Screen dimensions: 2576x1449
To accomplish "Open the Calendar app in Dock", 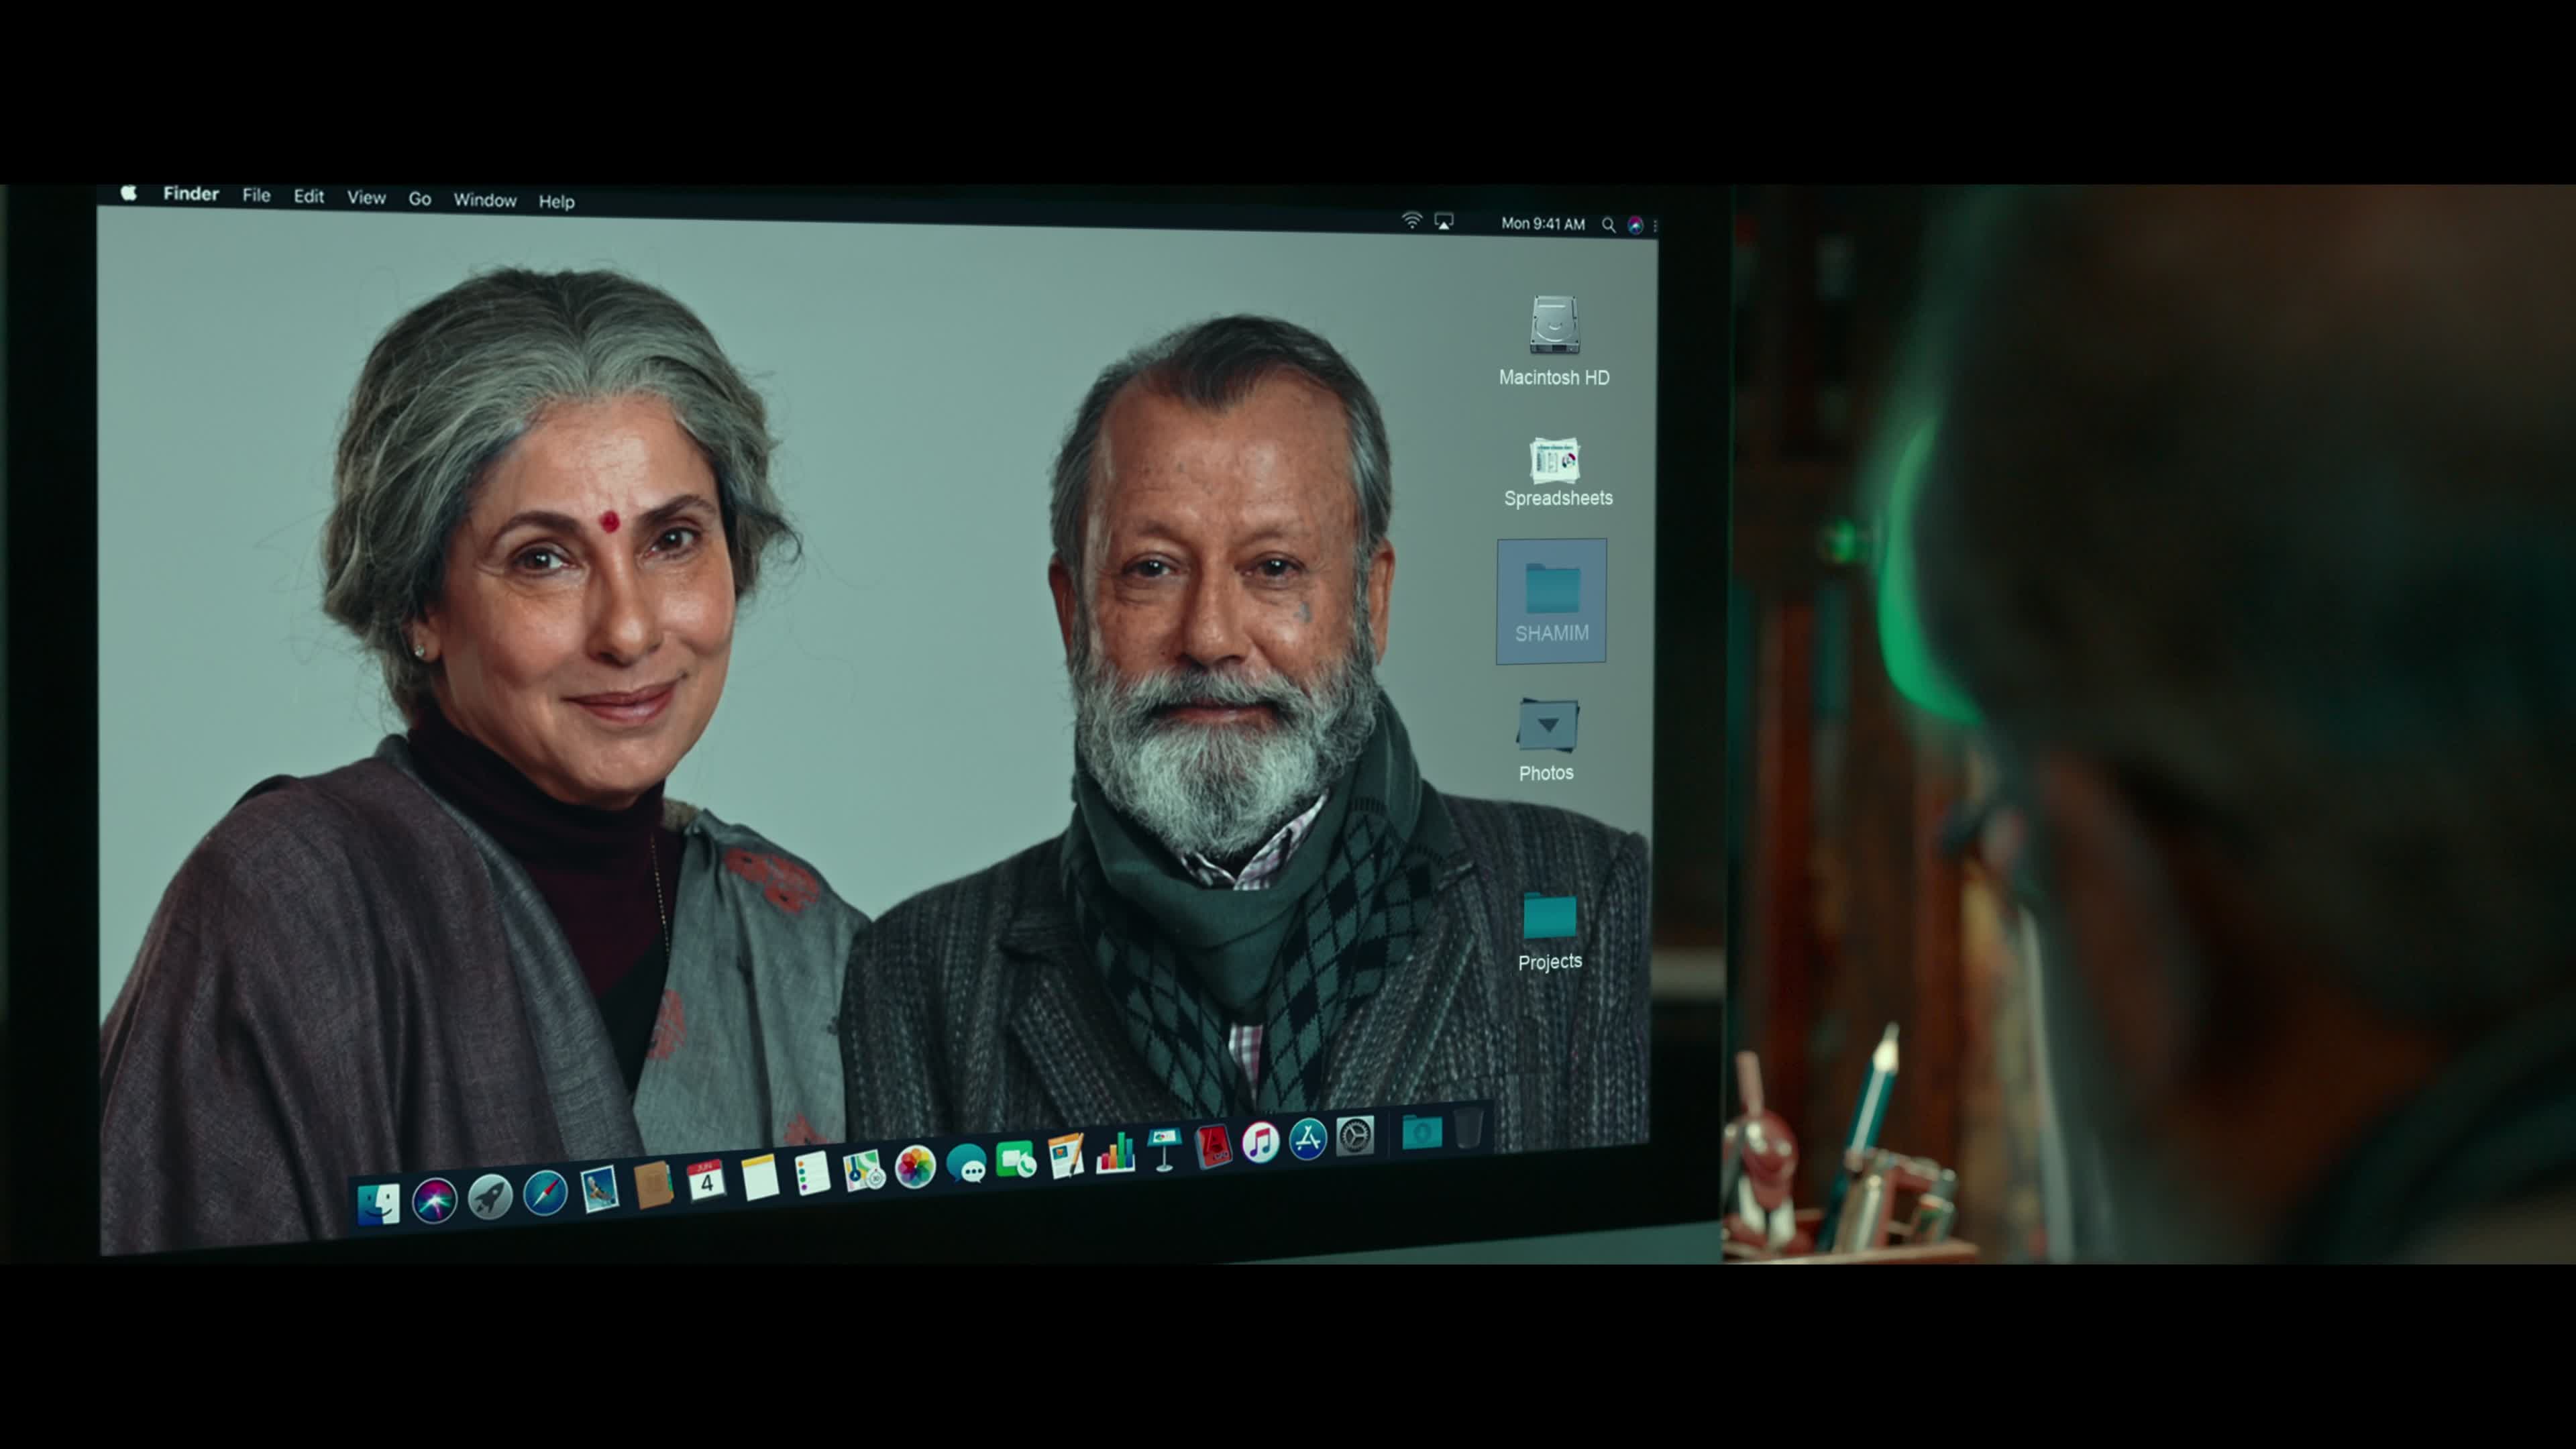I will pos(706,1181).
